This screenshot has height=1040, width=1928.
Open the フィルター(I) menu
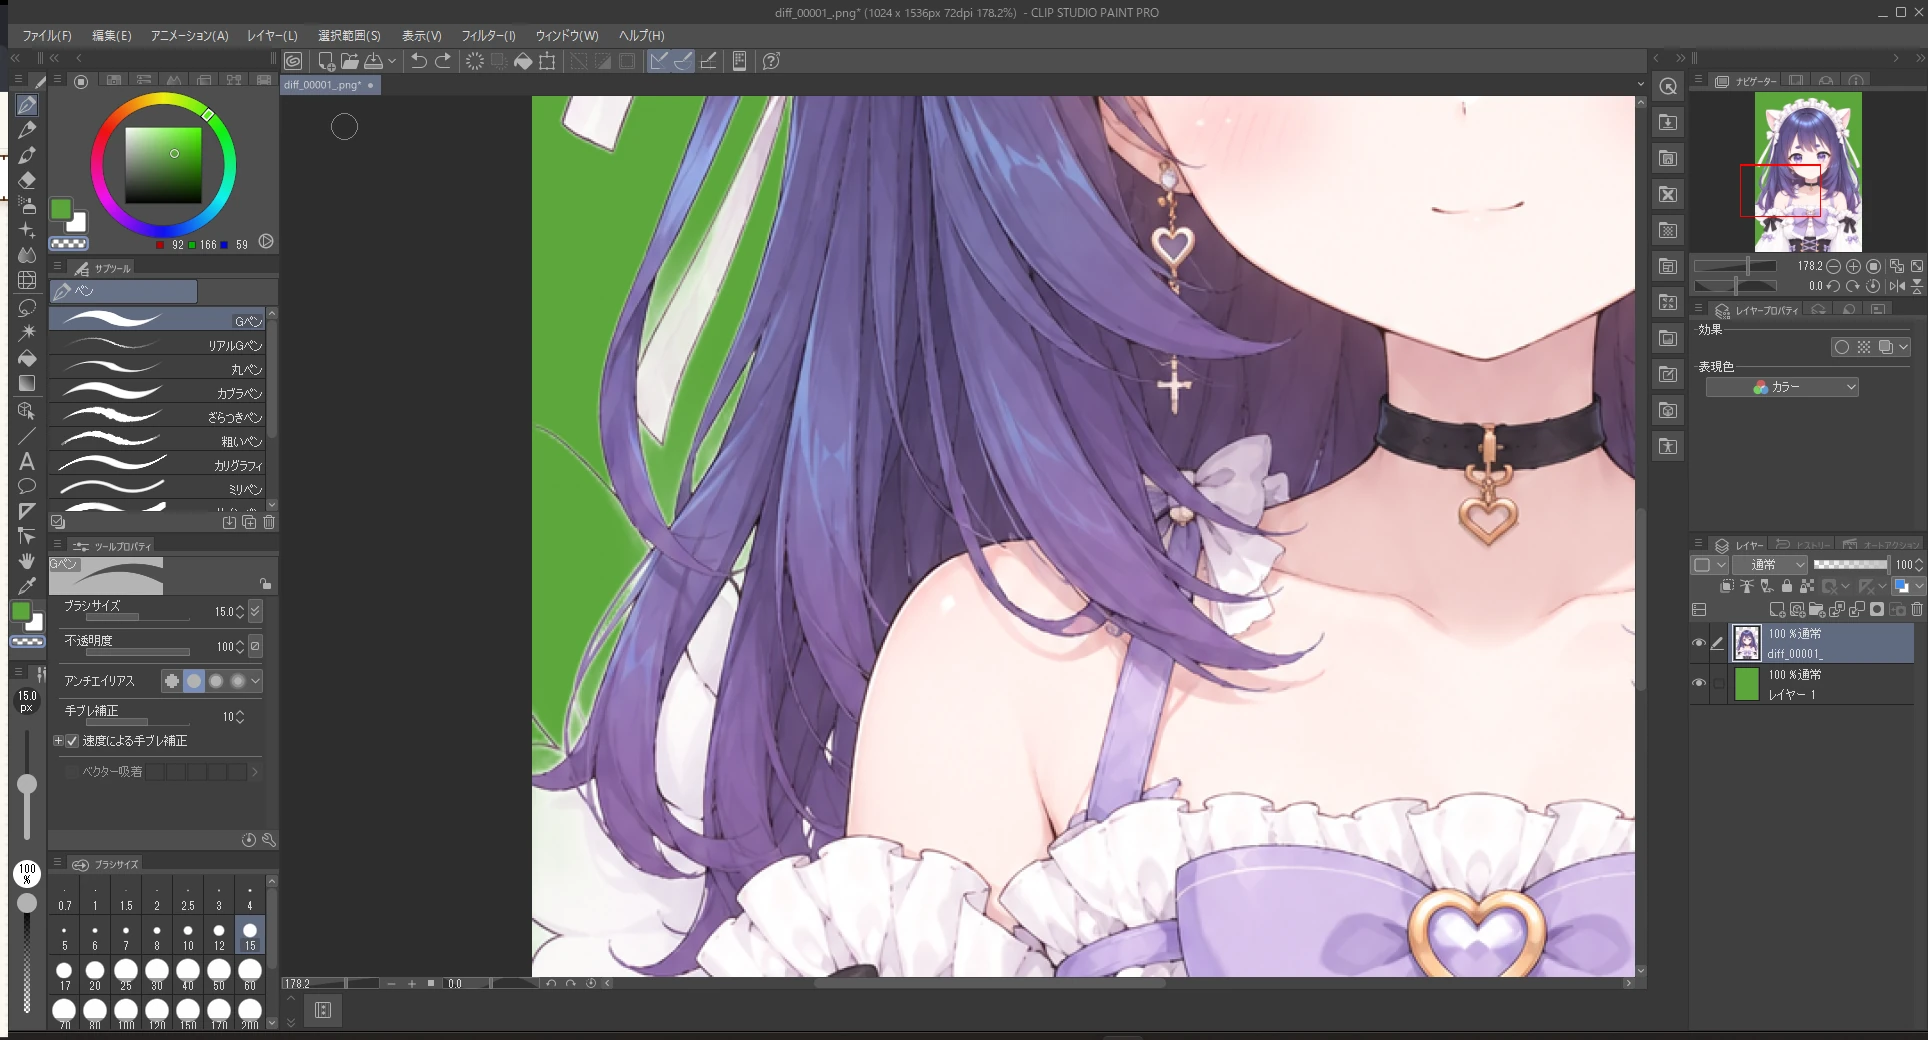[x=488, y=35]
